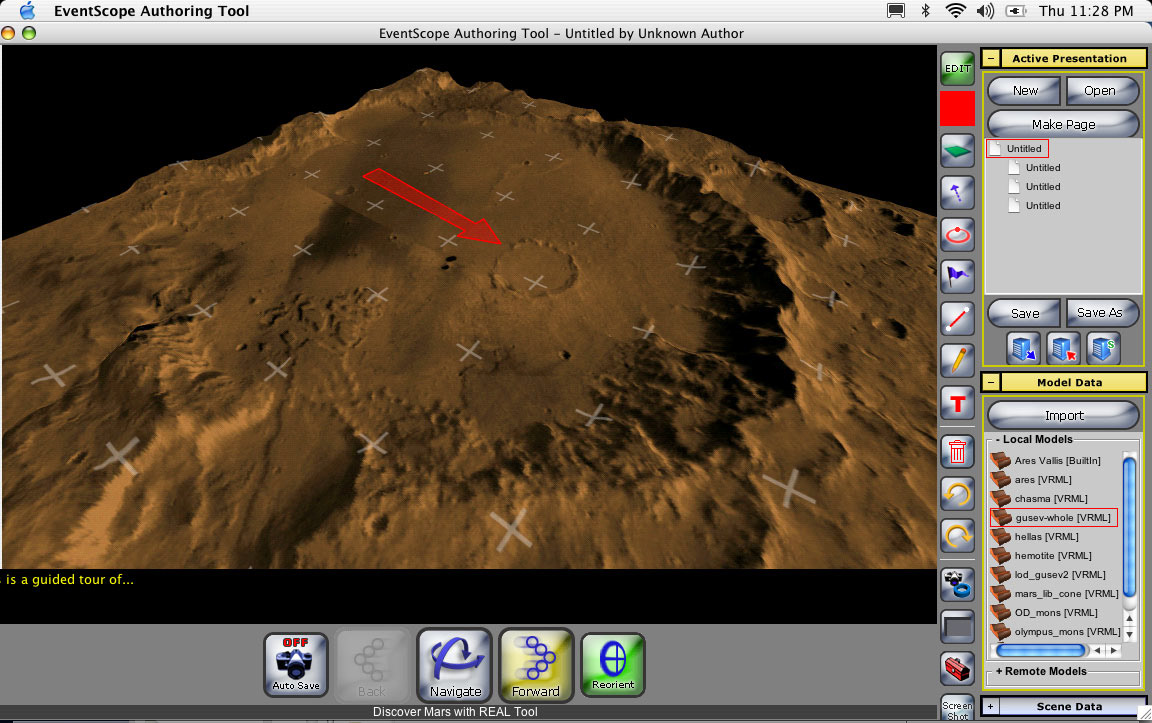The width and height of the screenshot is (1152, 723).
Task: Click the Local Models scroll right arrow
Action: 1114,650
